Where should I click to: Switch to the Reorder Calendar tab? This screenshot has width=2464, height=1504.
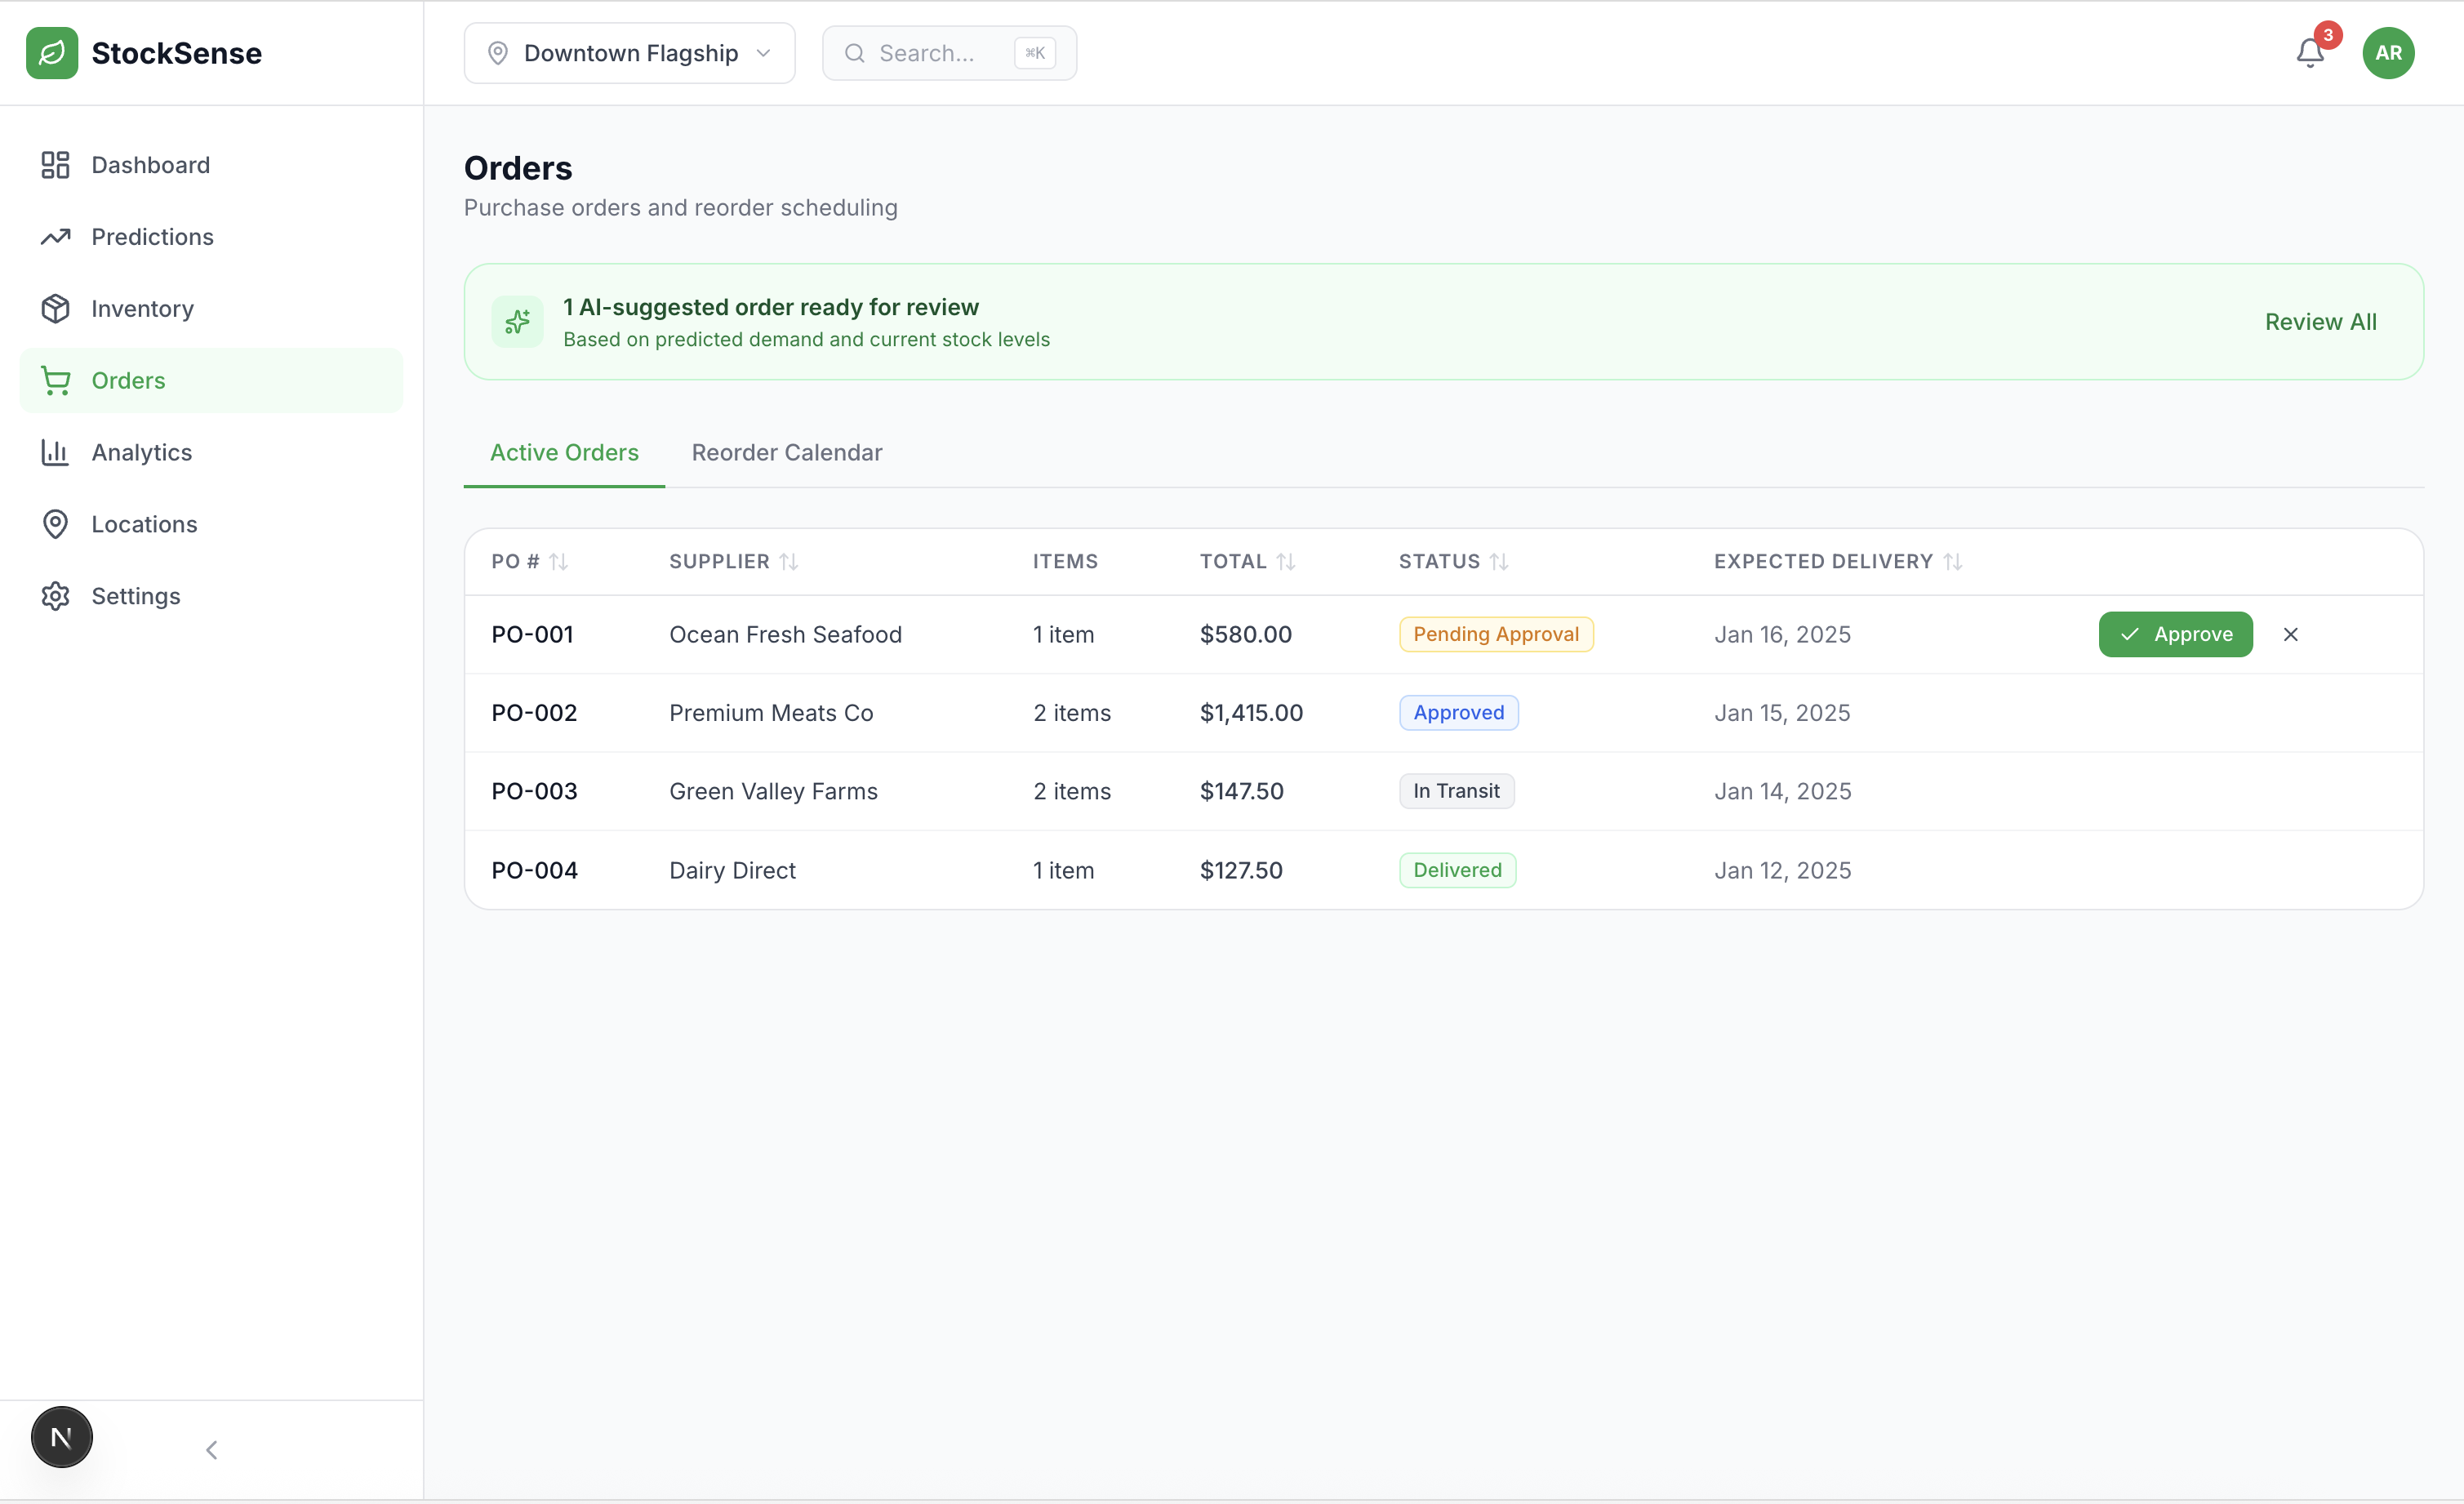coord(786,453)
